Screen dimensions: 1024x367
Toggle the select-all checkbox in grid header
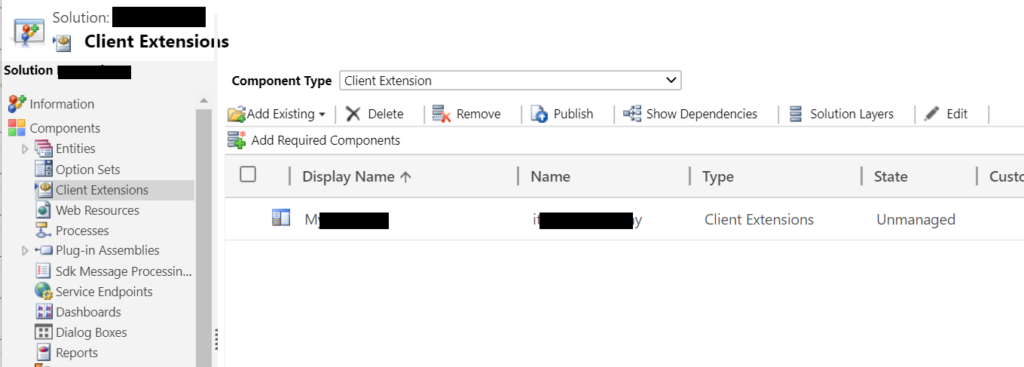248,174
